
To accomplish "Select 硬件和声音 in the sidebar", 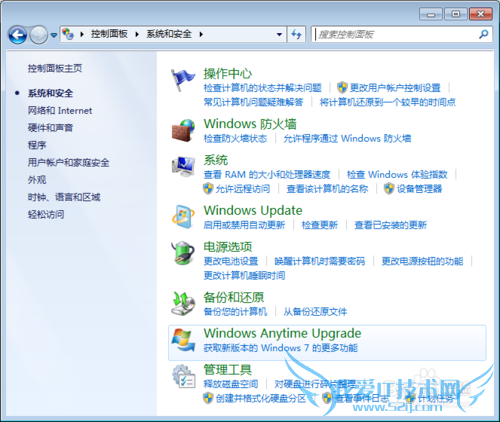I will (x=50, y=128).
